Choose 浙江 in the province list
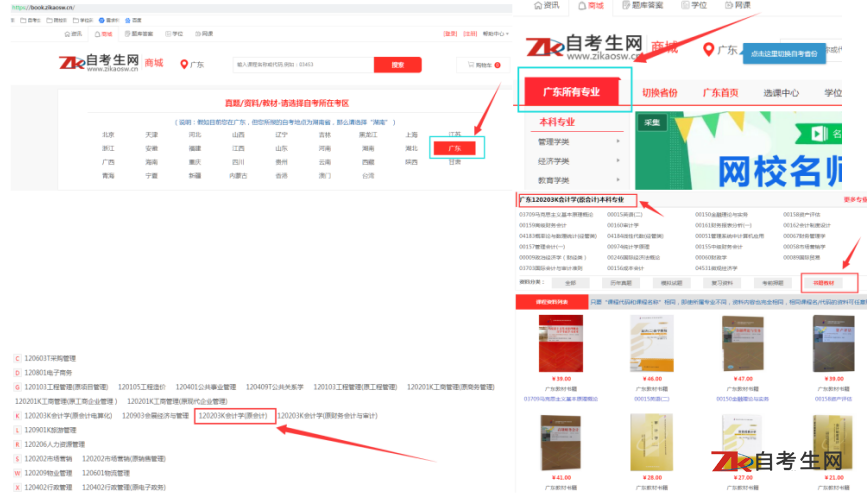The width and height of the screenshot is (867, 500). click(108, 149)
